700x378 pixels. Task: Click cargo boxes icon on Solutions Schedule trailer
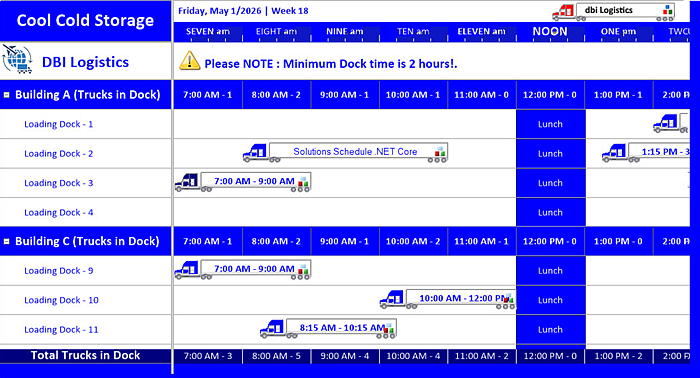tap(440, 152)
